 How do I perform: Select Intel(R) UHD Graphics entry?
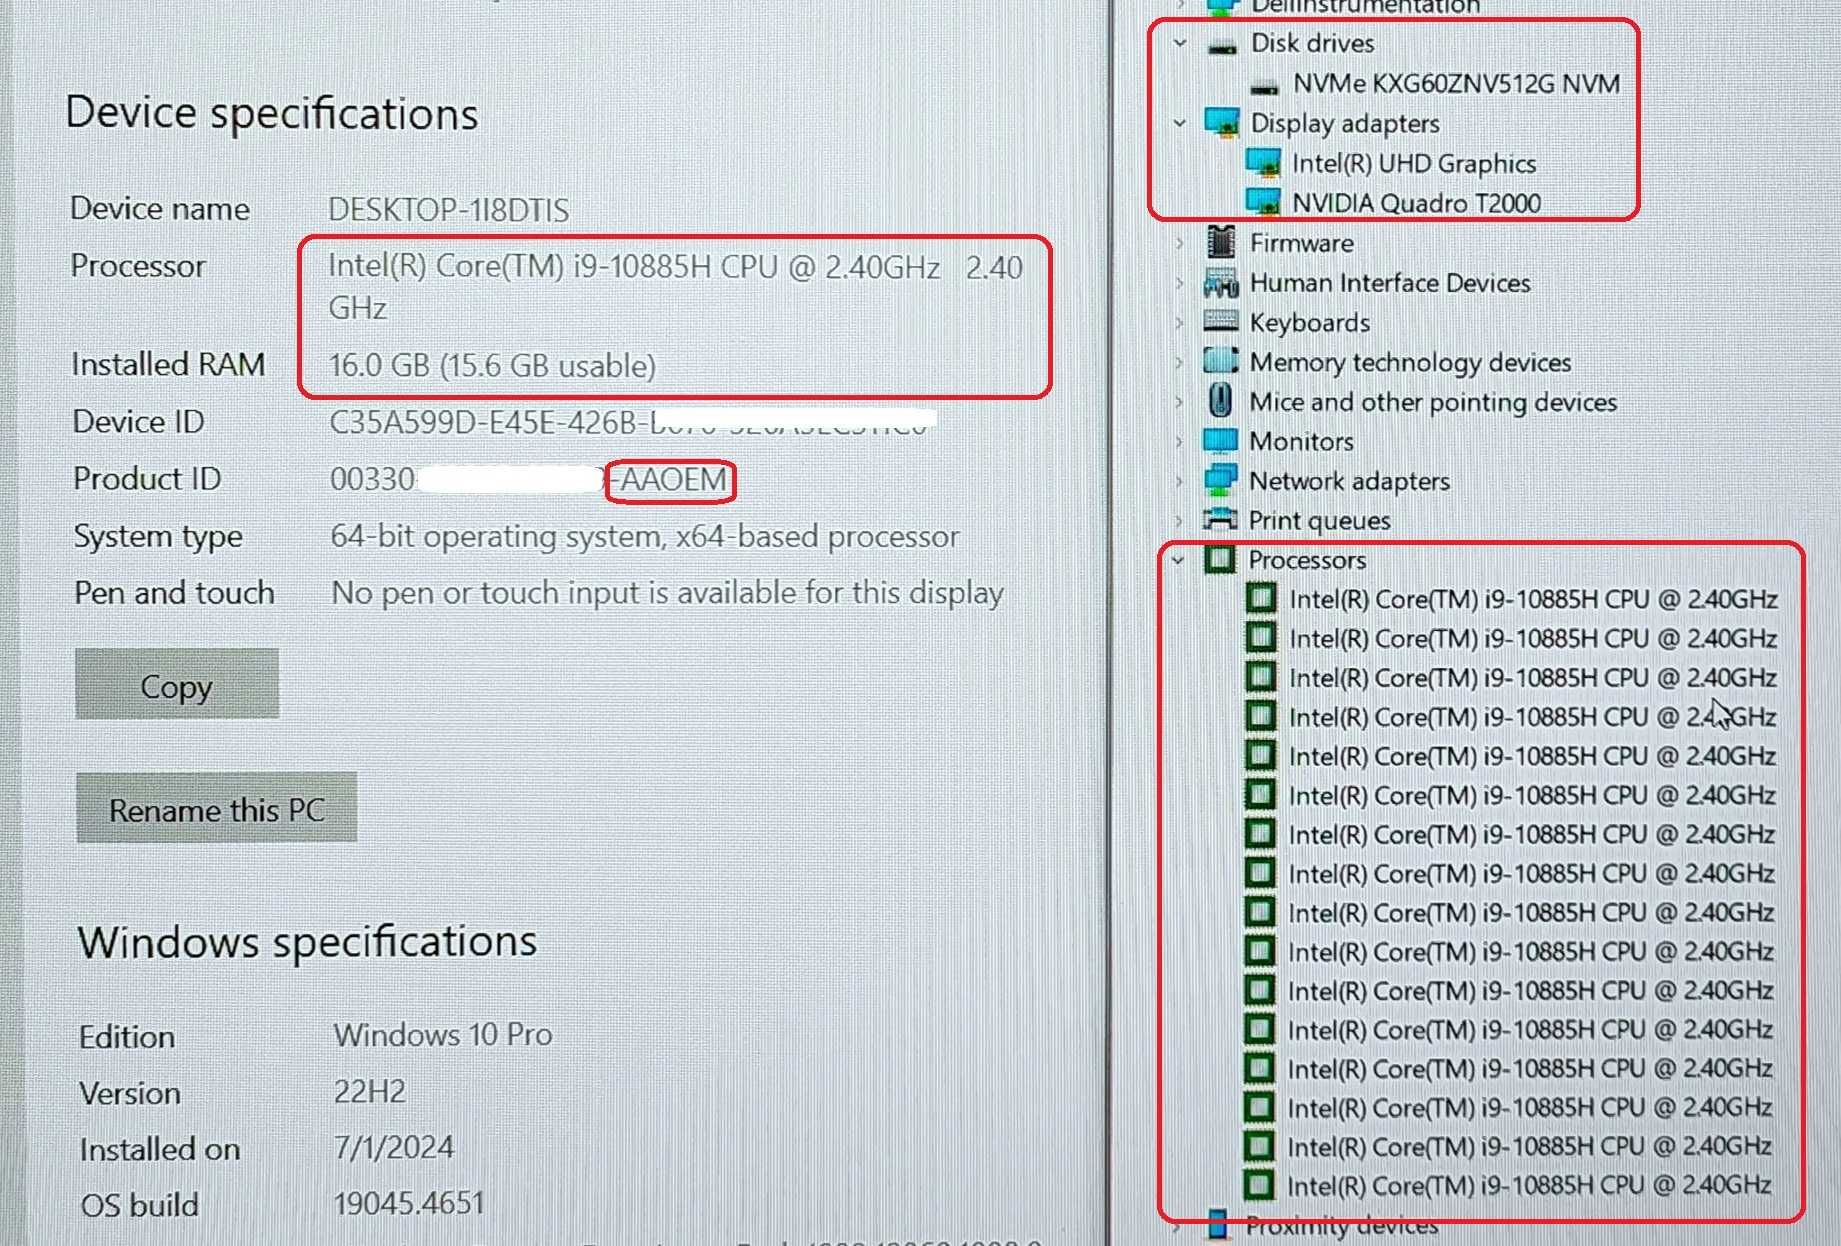click(x=1414, y=163)
